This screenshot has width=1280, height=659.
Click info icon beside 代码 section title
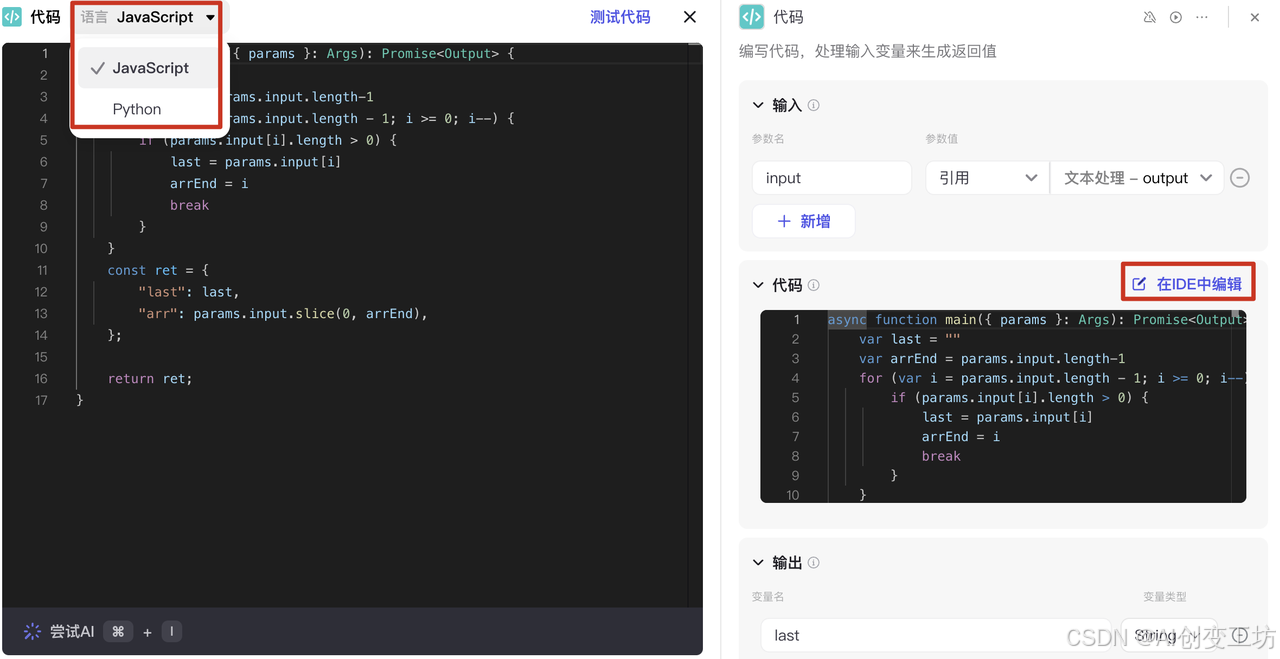click(814, 285)
